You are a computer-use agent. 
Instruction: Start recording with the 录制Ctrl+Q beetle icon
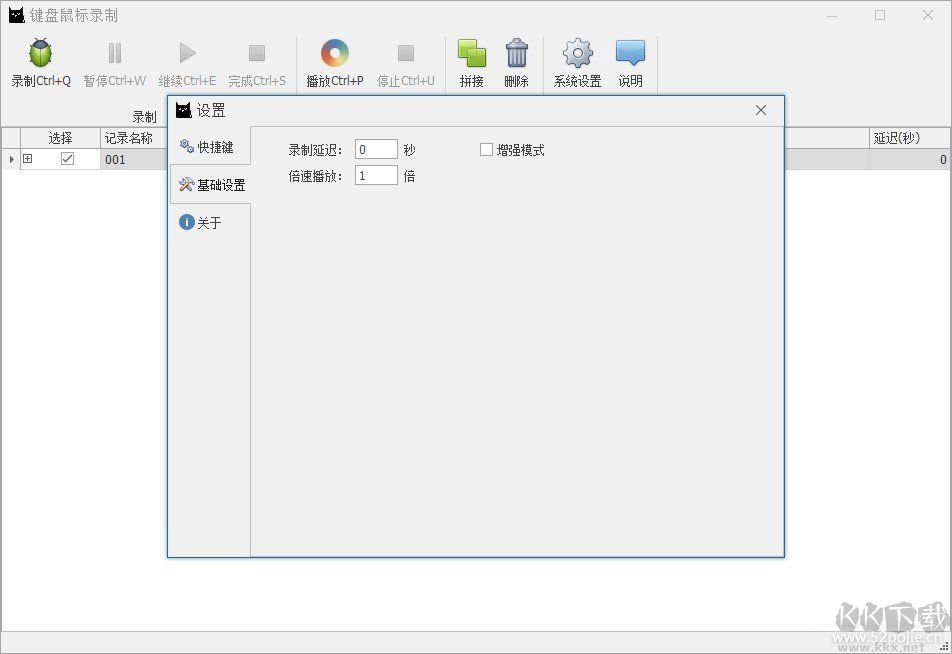click(x=39, y=54)
